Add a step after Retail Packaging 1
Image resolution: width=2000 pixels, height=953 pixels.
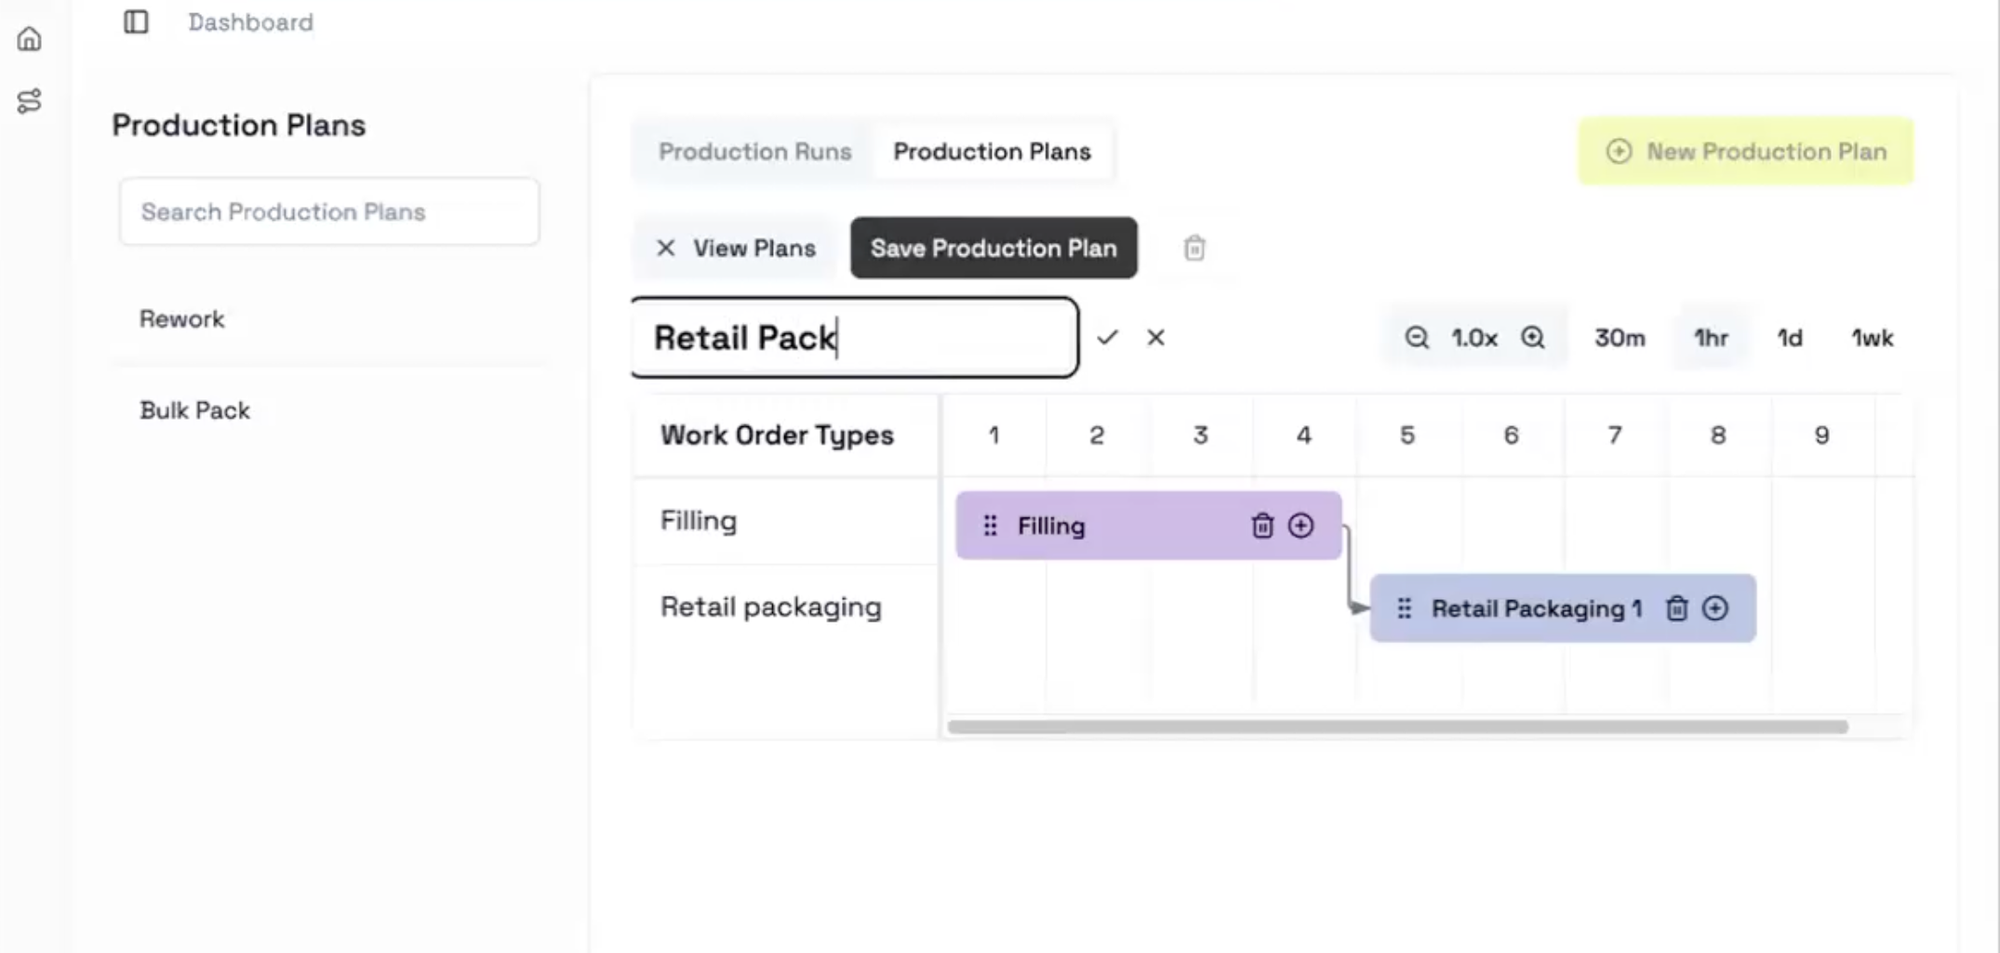[1715, 608]
